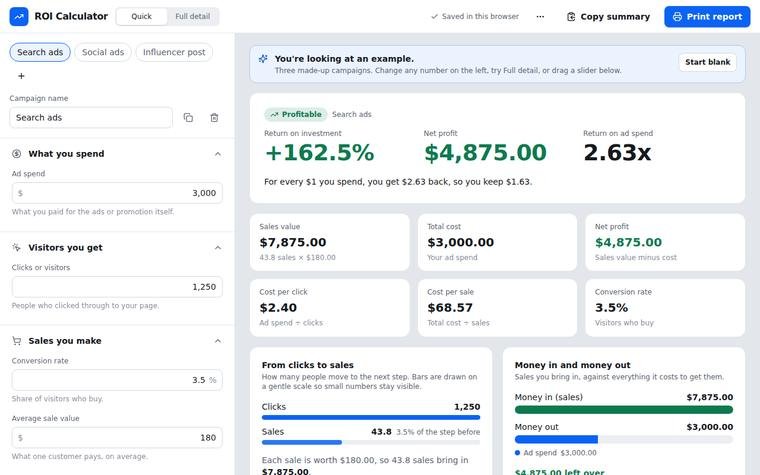Screen dimensions: 760x475
Task: Click the Conversion rate 3.5% card
Action: point(665,308)
